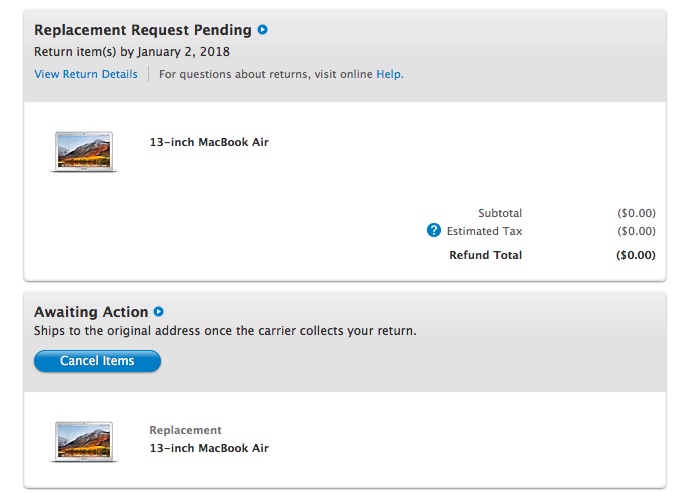Click arrow icon beside Replacement Request Pending

(263, 30)
